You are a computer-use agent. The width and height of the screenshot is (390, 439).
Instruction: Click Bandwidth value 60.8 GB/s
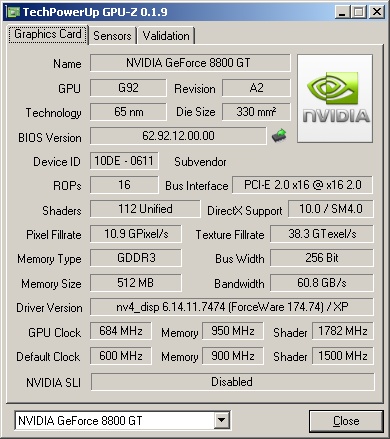(x=322, y=283)
